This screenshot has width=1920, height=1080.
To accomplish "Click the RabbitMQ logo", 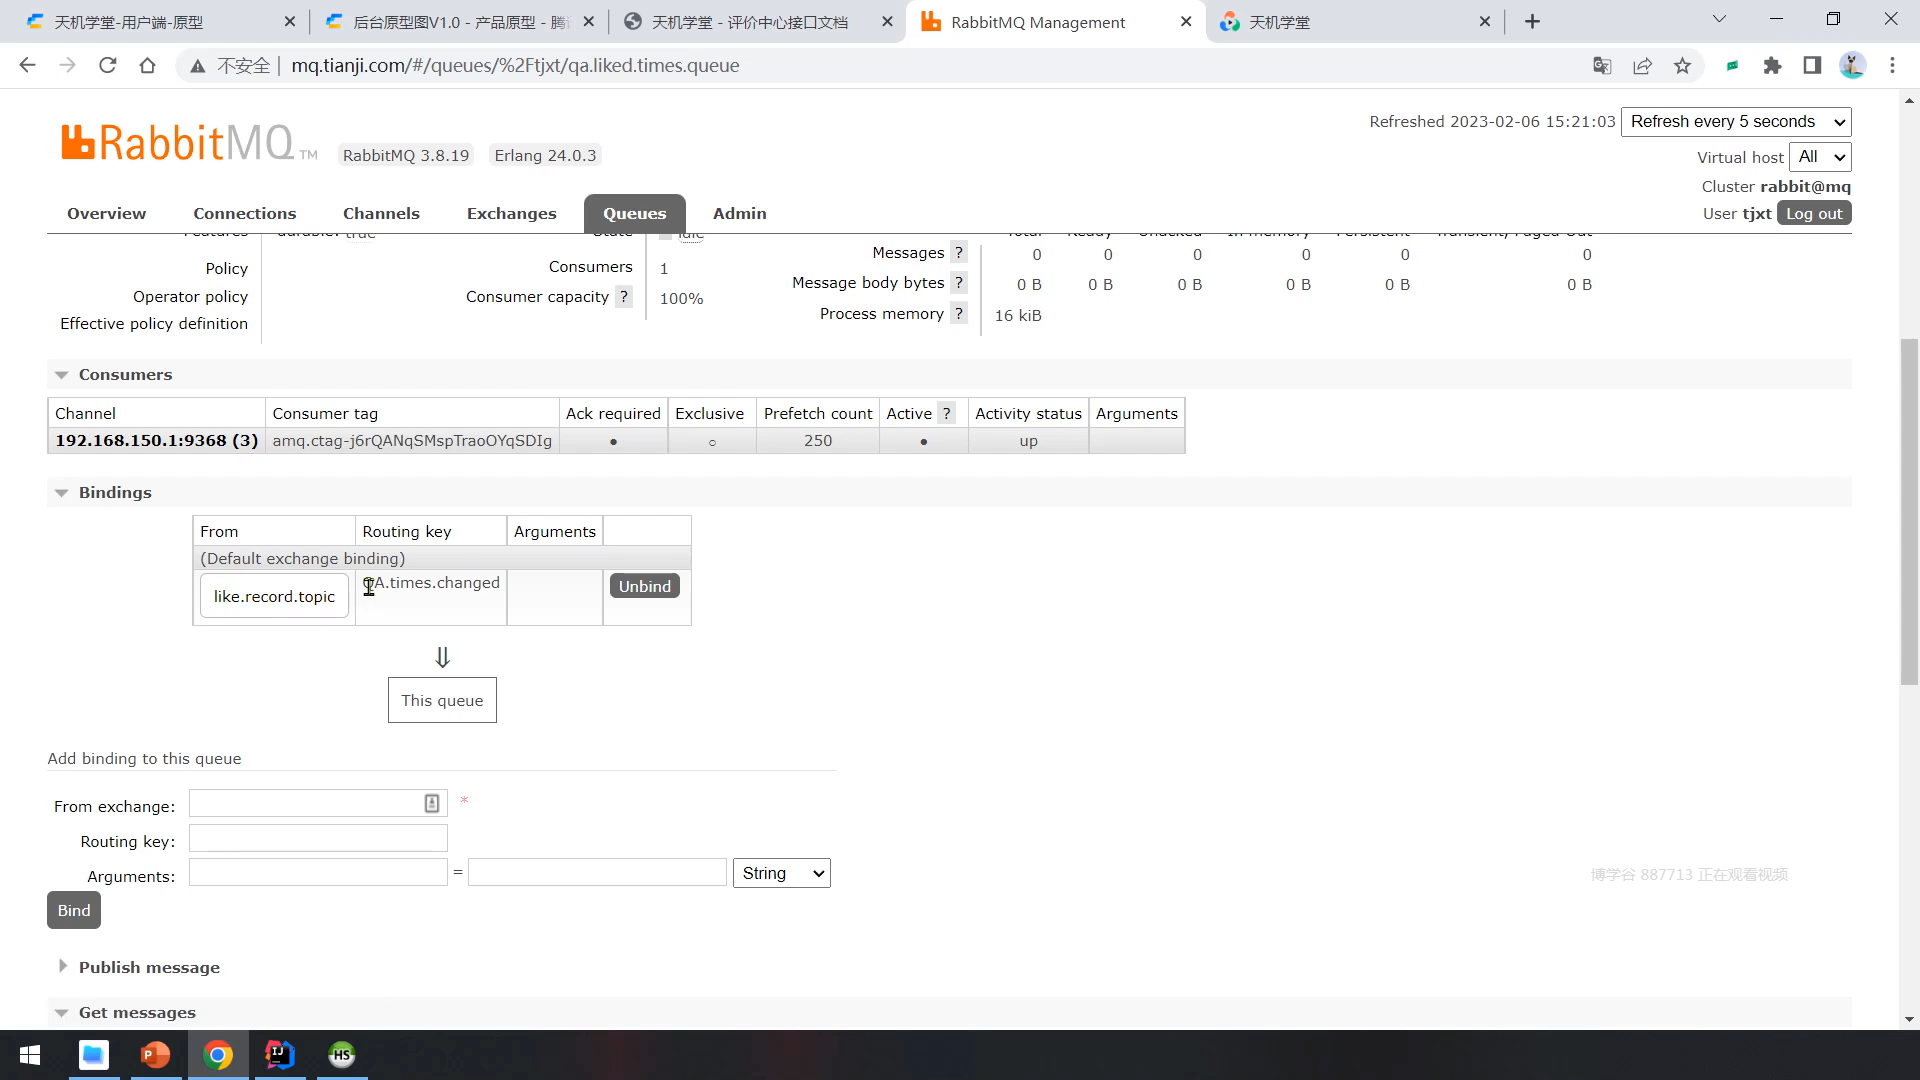I will [x=178, y=143].
